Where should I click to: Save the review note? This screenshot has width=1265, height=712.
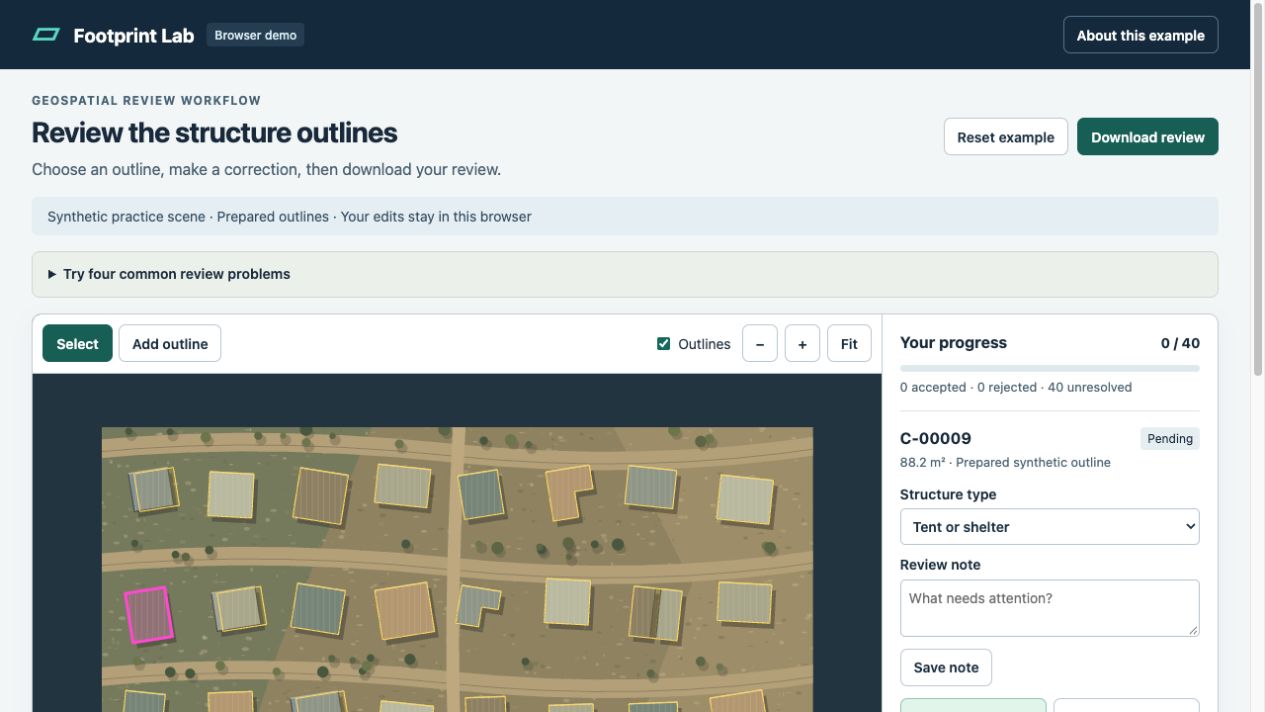[946, 667]
